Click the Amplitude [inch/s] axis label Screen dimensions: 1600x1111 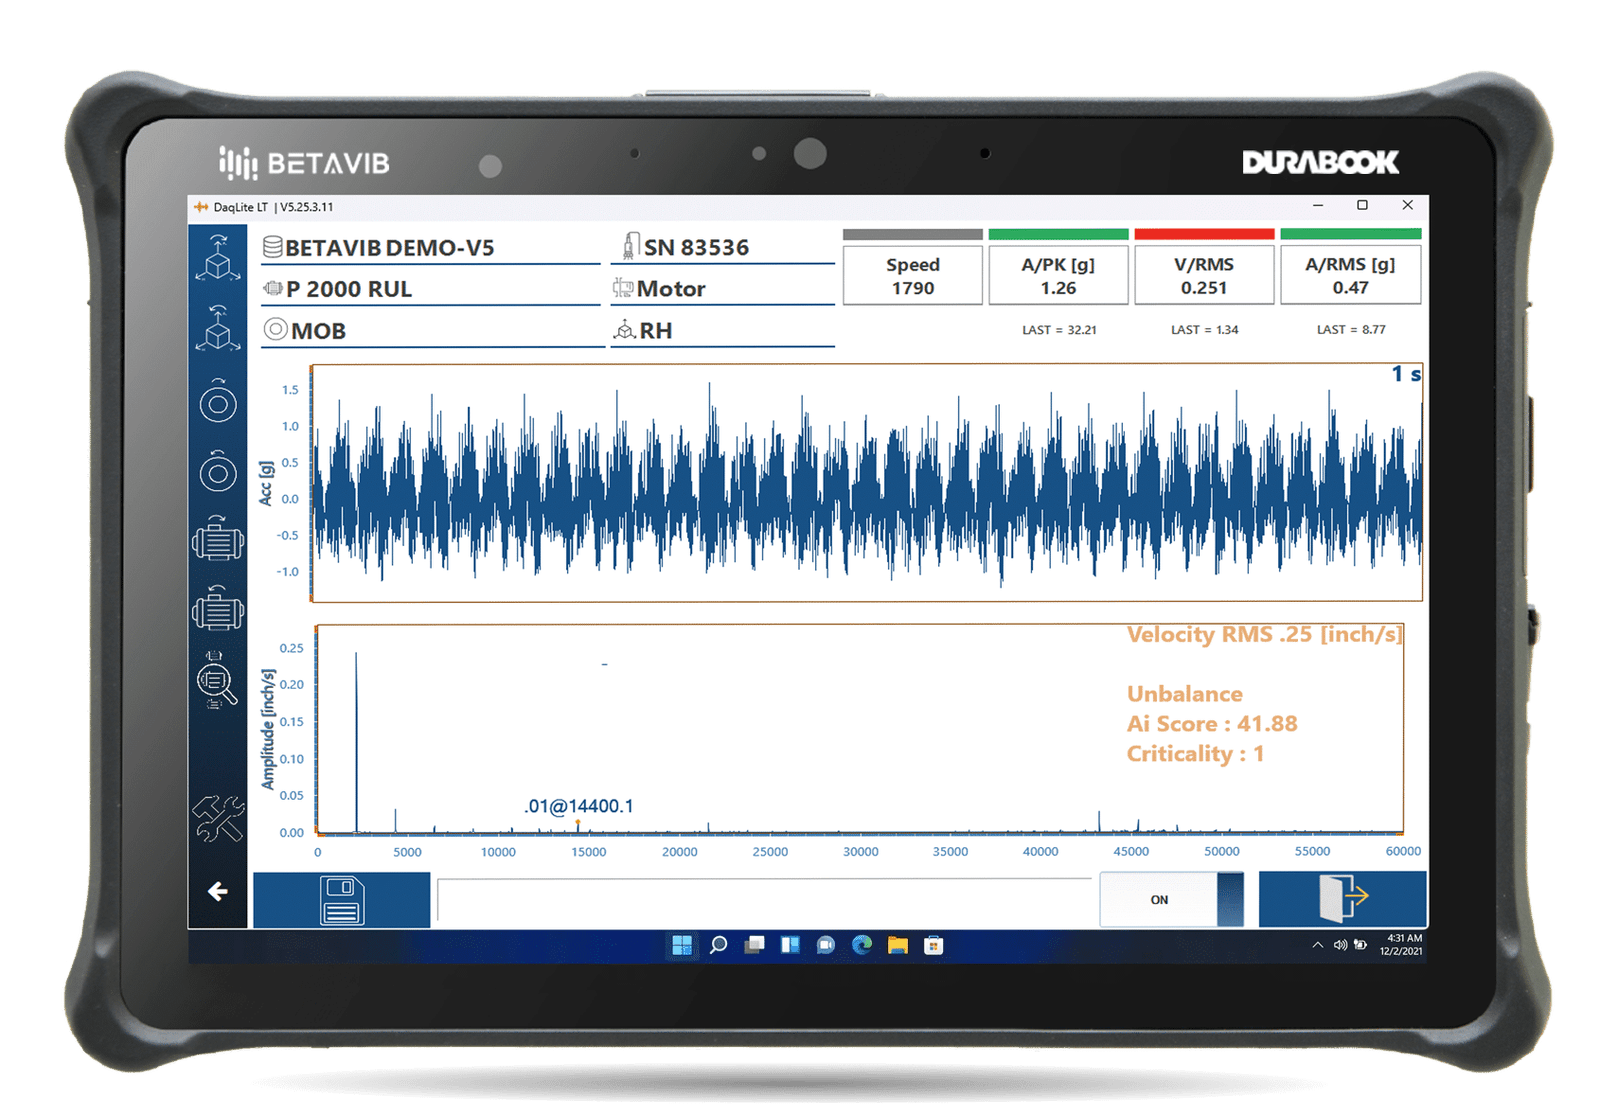click(x=267, y=729)
